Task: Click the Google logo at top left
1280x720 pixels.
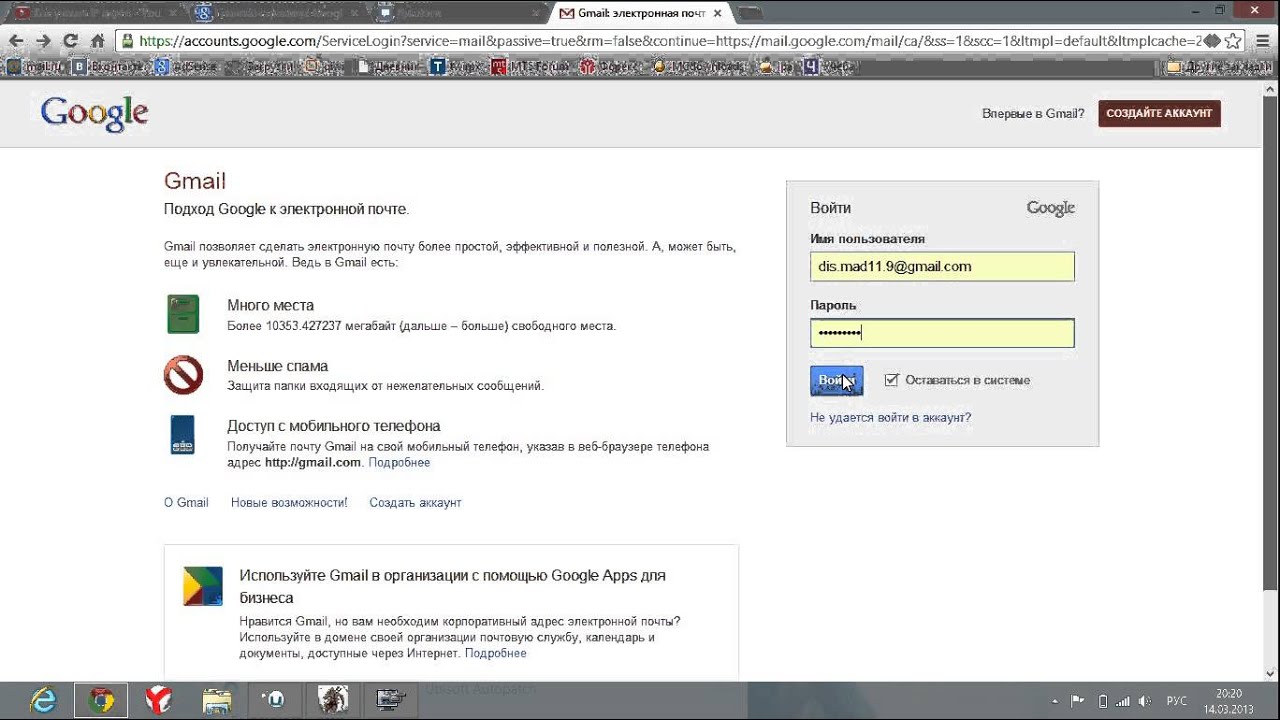Action: tap(94, 113)
